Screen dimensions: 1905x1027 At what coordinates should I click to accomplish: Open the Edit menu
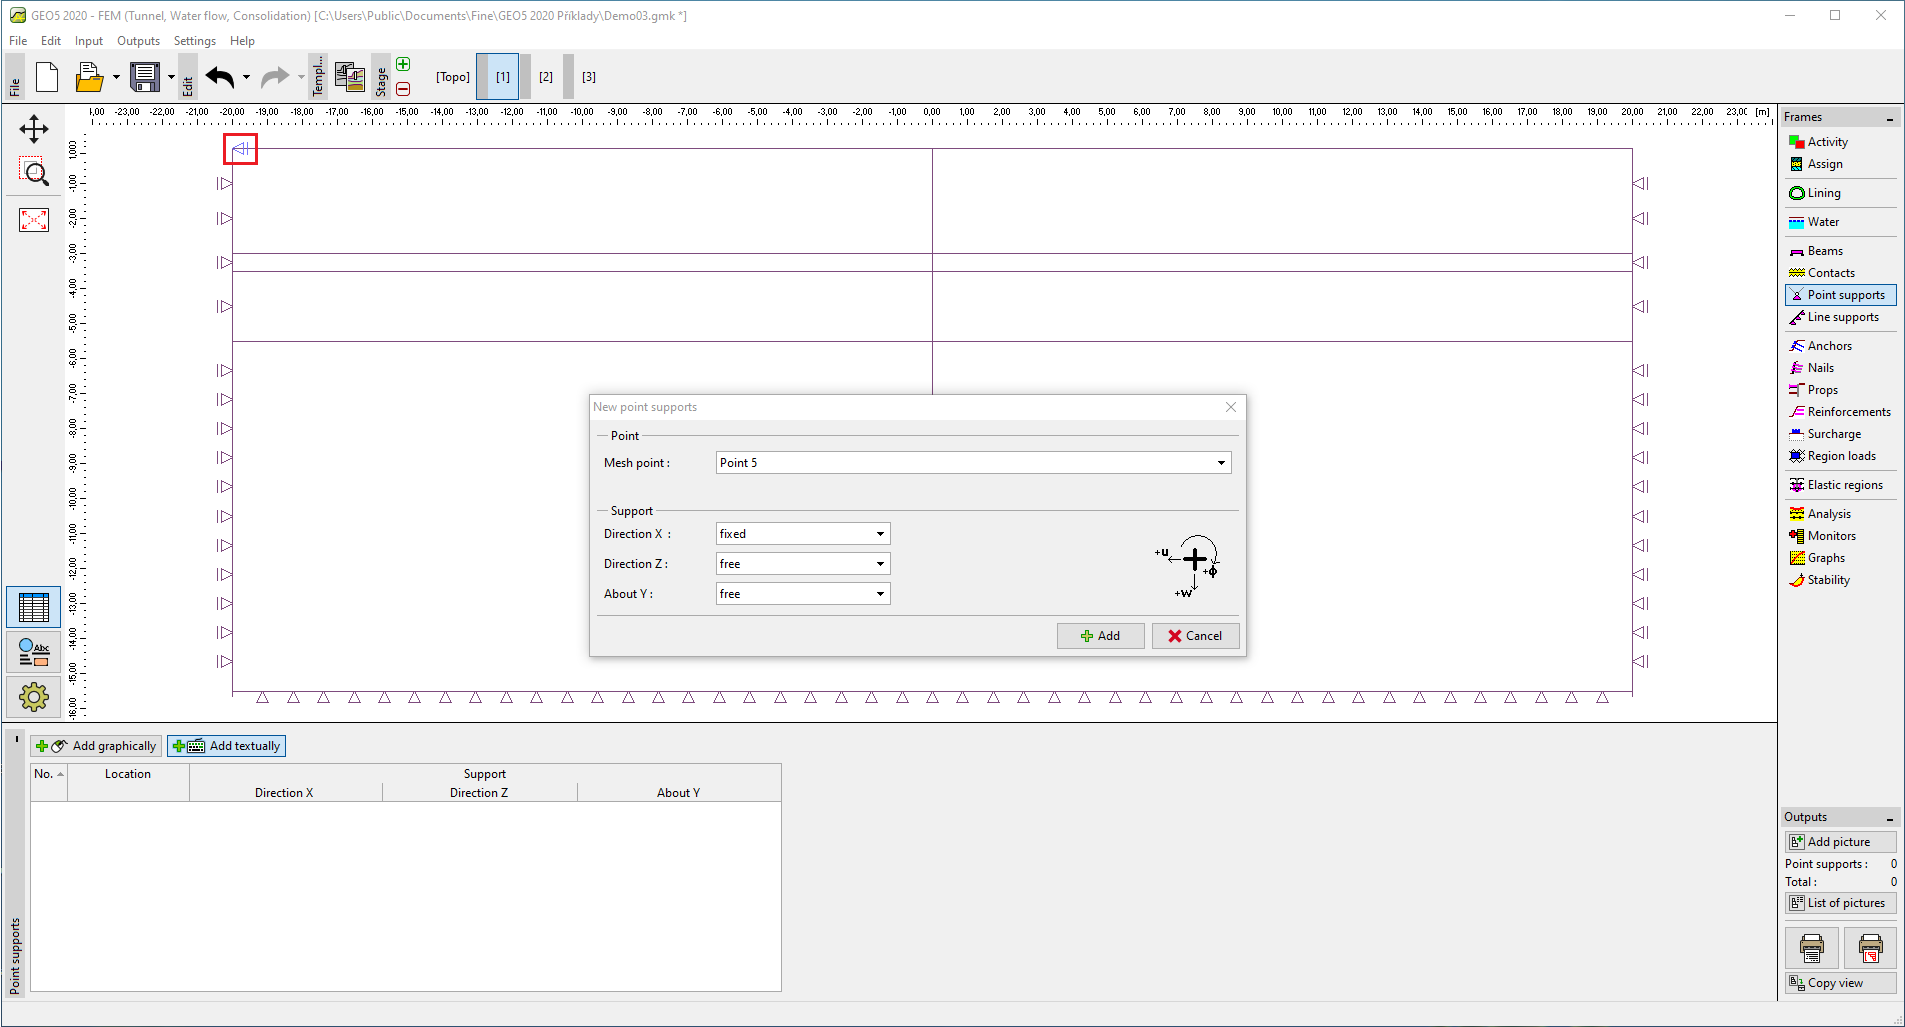click(x=51, y=41)
